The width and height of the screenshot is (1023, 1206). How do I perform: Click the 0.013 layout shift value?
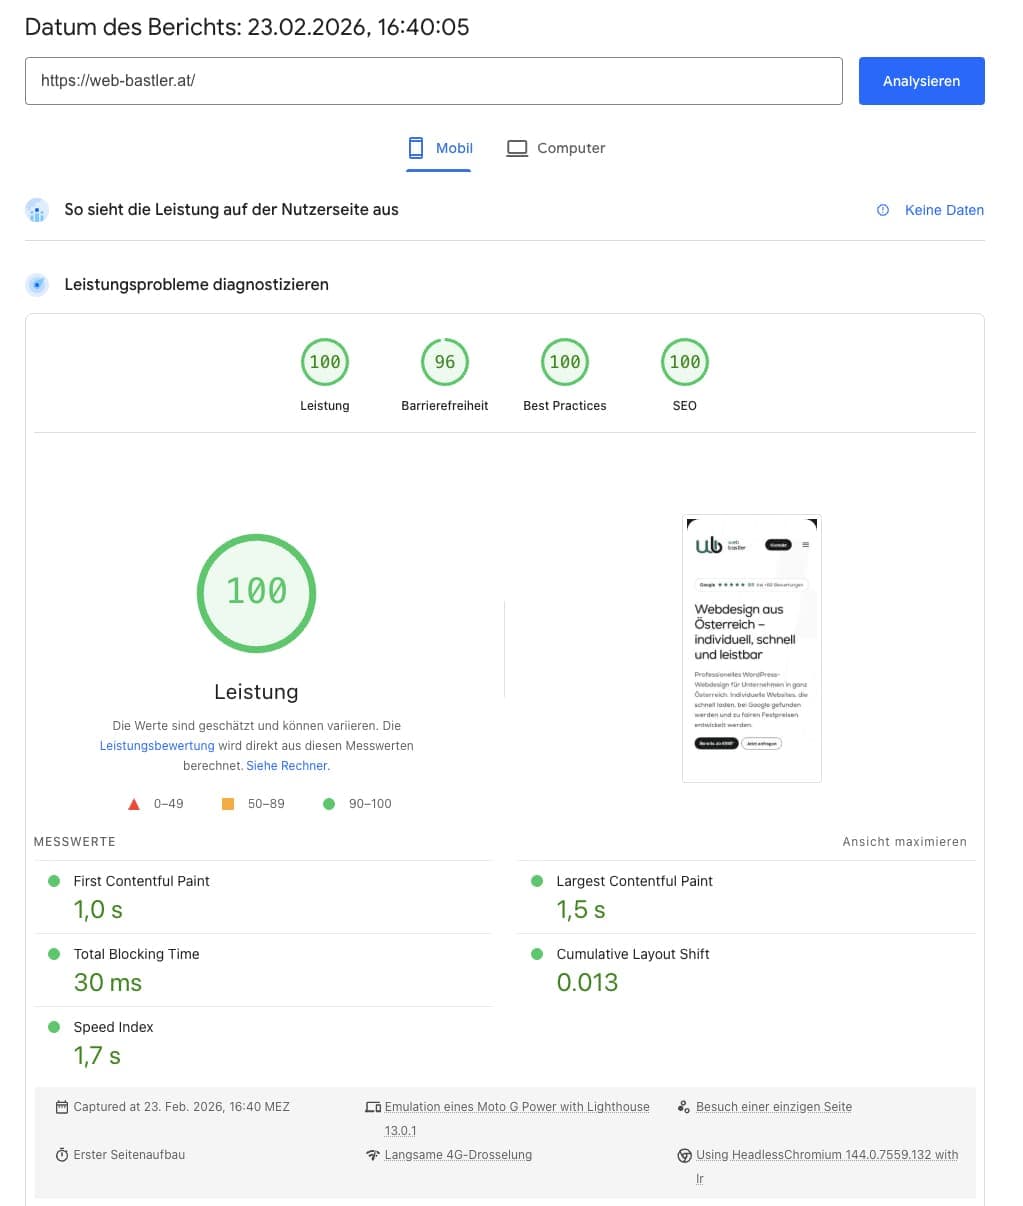tap(587, 983)
